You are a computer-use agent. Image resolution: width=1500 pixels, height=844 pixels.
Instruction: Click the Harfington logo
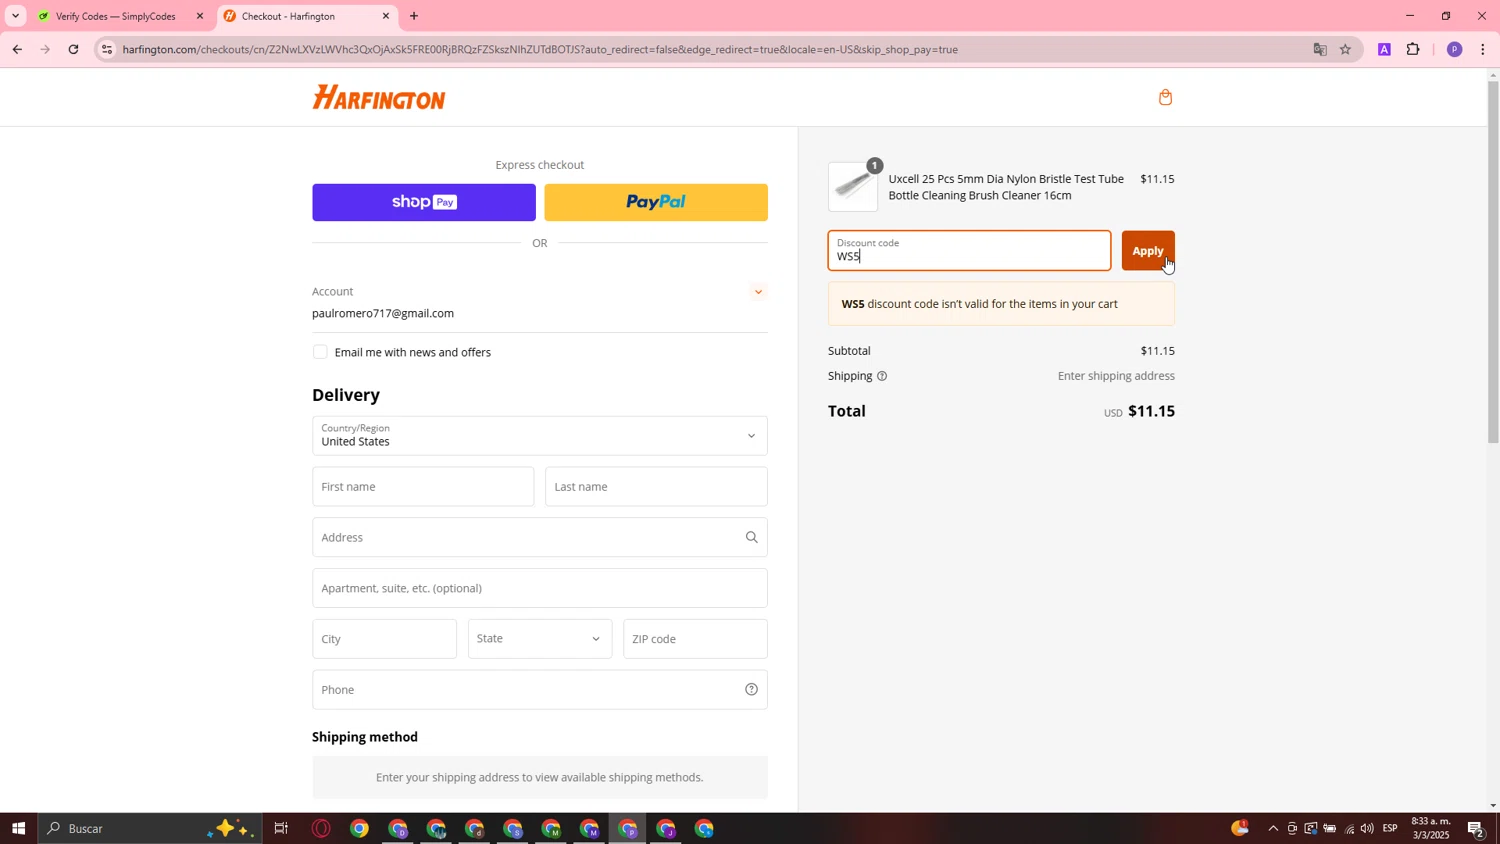(x=379, y=97)
